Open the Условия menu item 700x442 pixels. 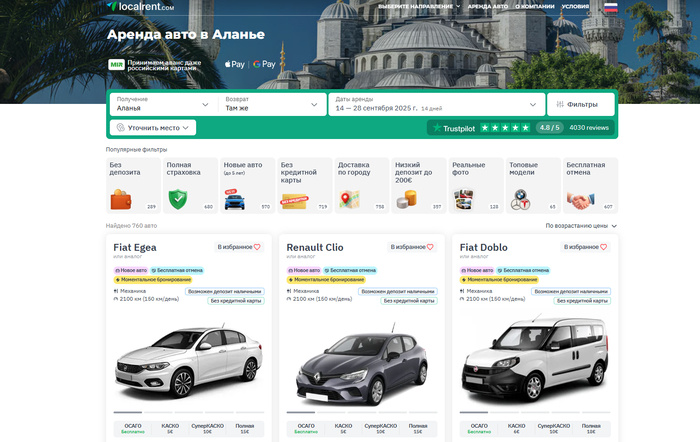click(575, 6)
